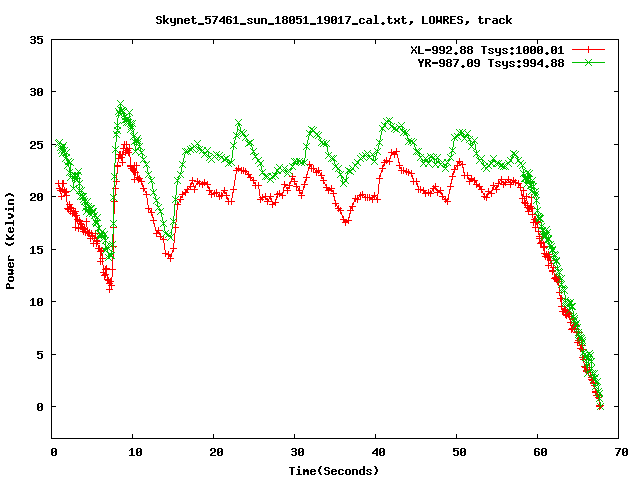640x480 pixels.
Task: Click the x-axis tick label 70
Action: point(620,452)
